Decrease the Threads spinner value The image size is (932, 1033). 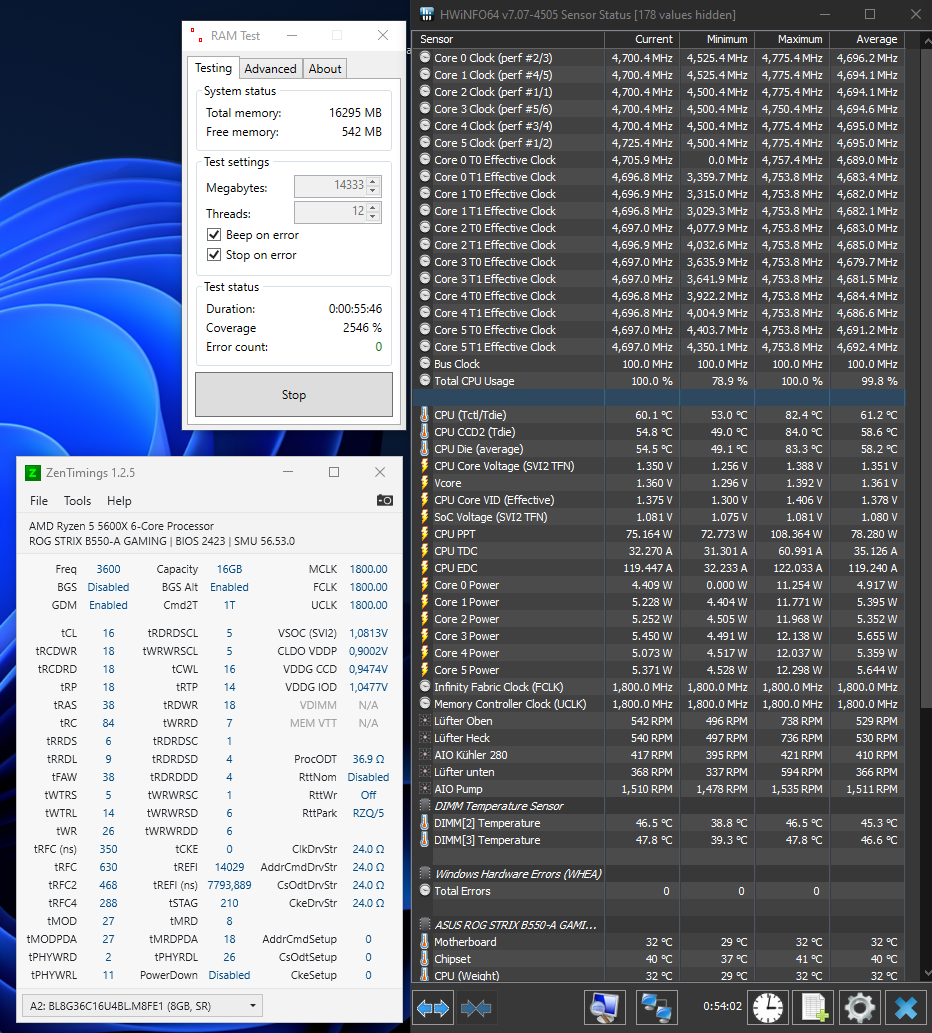tap(373, 217)
